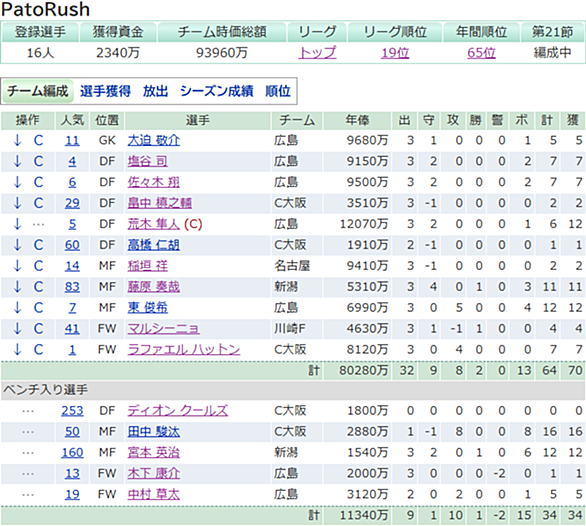This screenshot has width=586, height=526.
Task: Click down arrow in 藤原 奏哉 row
Action: pos(17,287)
